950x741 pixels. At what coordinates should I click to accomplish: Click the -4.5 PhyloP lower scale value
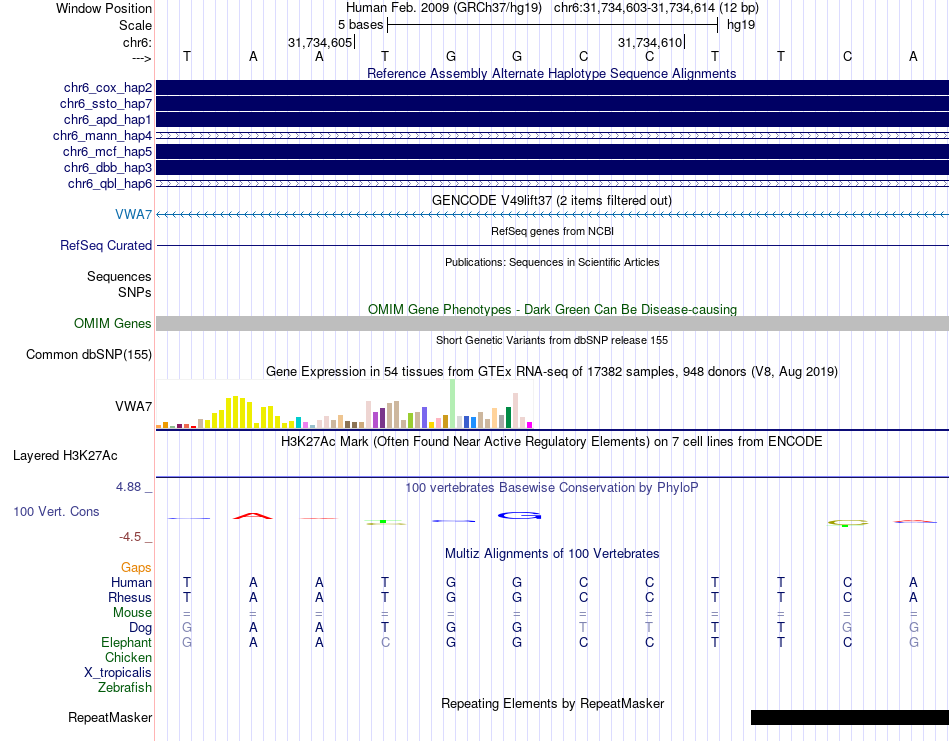point(130,537)
